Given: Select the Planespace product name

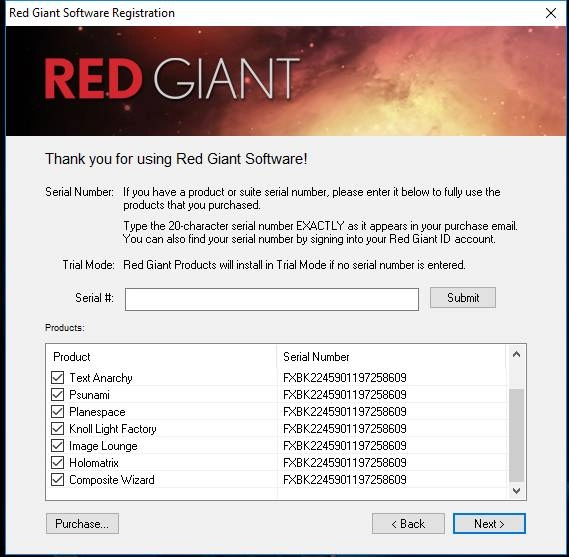Looking at the screenshot, I should [x=97, y=412].
